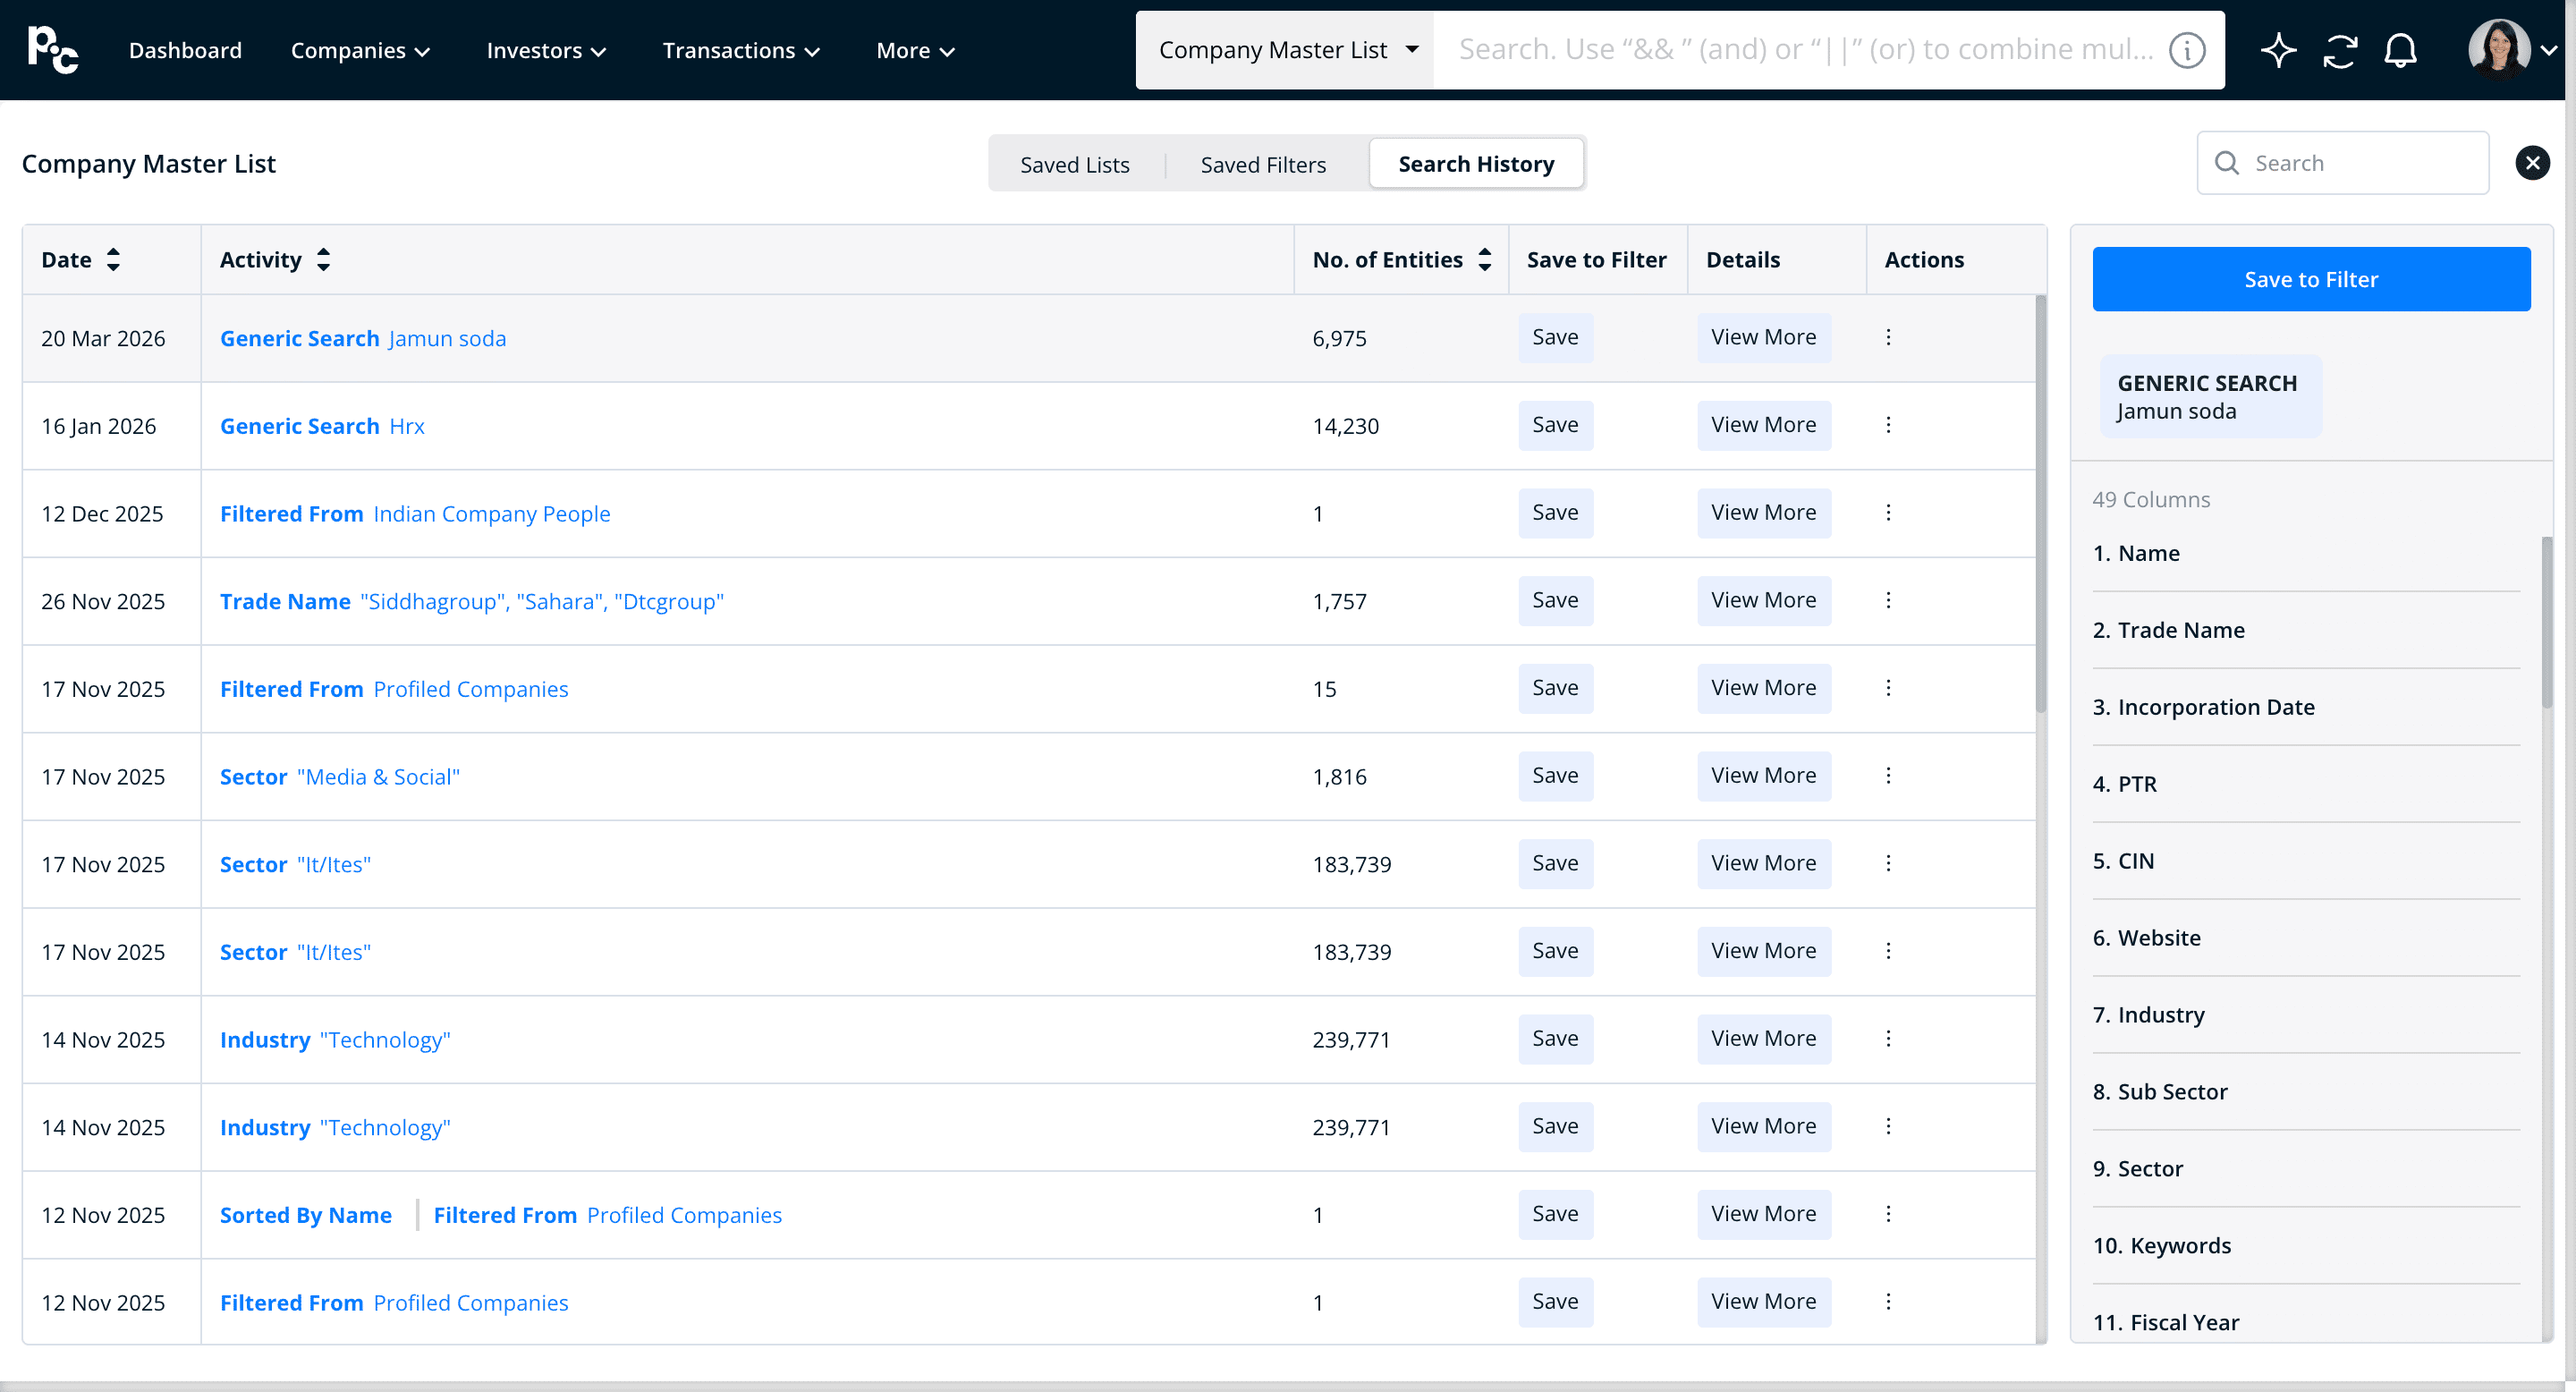This screenshot has width=2576, height=1392.
Task: Click the magnifier icon in the history search box
Action: 2226,163
